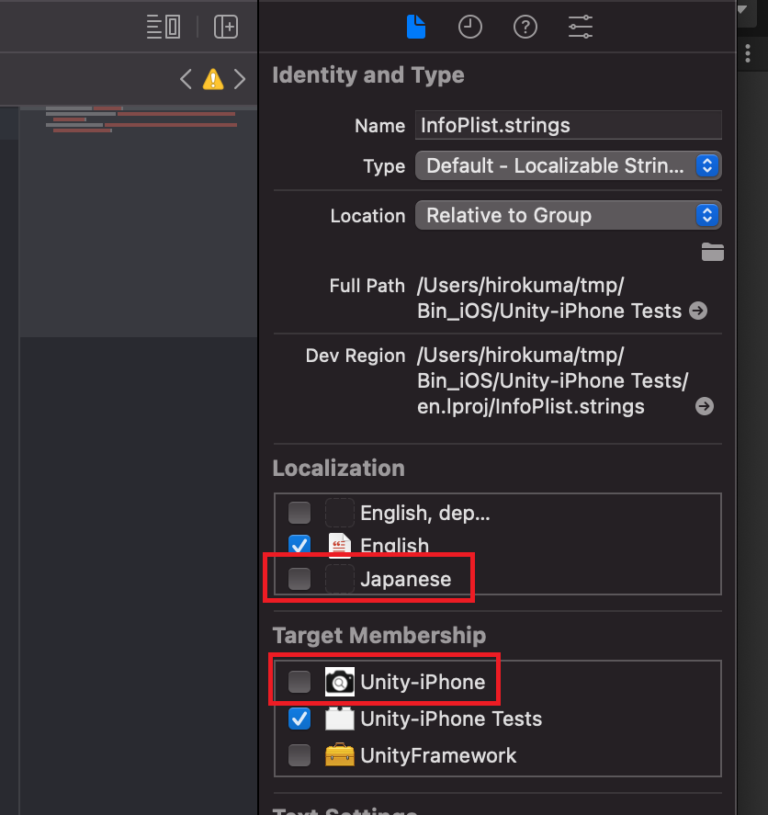Click the editor layout toolbar control

tap(163, 27)
